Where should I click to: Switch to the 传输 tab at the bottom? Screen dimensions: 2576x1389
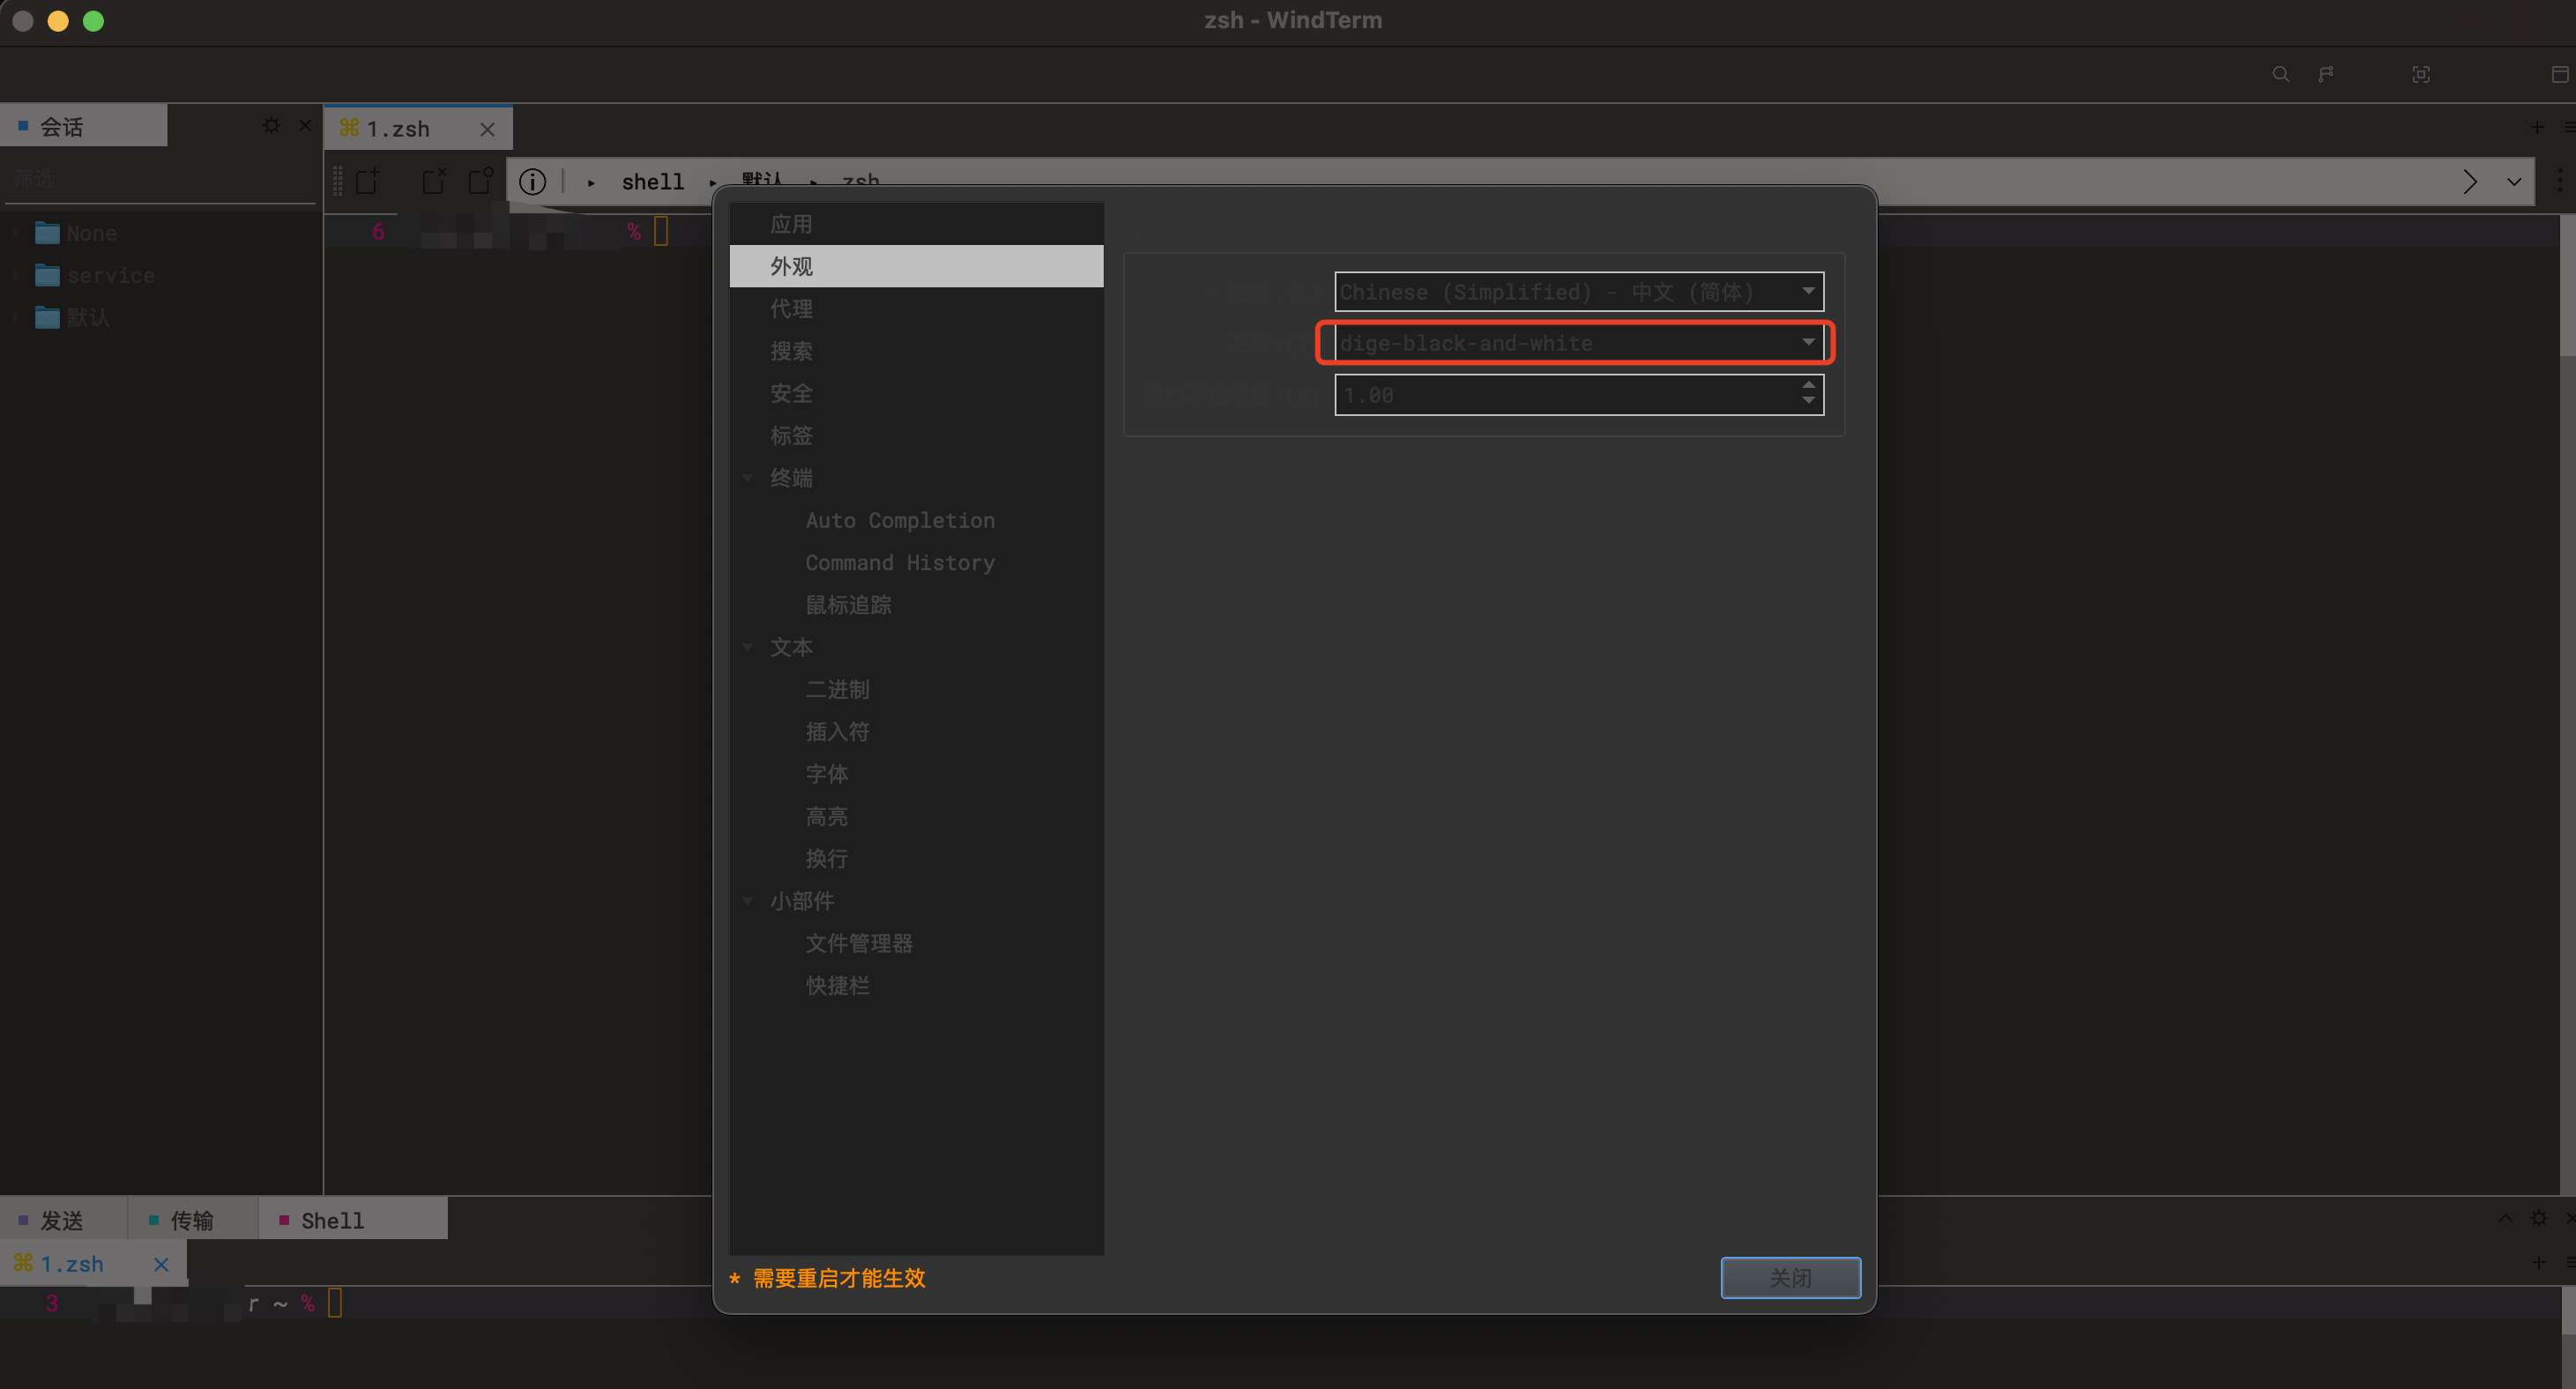coord(194,1219)
